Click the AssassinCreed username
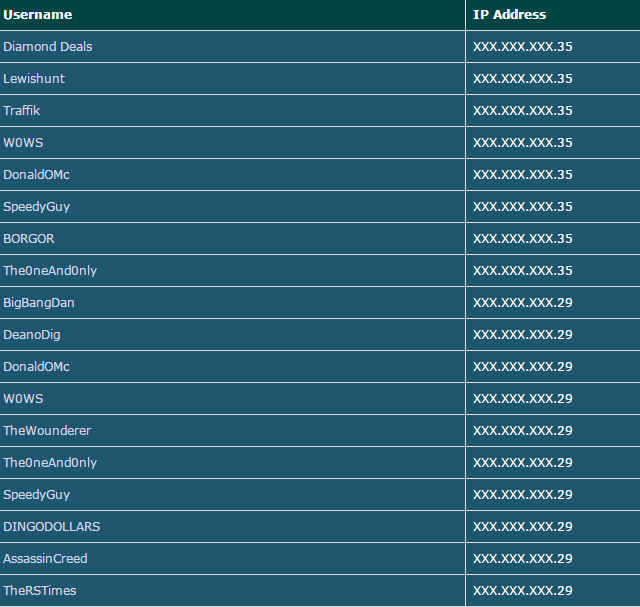This screenshot has width=640, height=607. 45,558
